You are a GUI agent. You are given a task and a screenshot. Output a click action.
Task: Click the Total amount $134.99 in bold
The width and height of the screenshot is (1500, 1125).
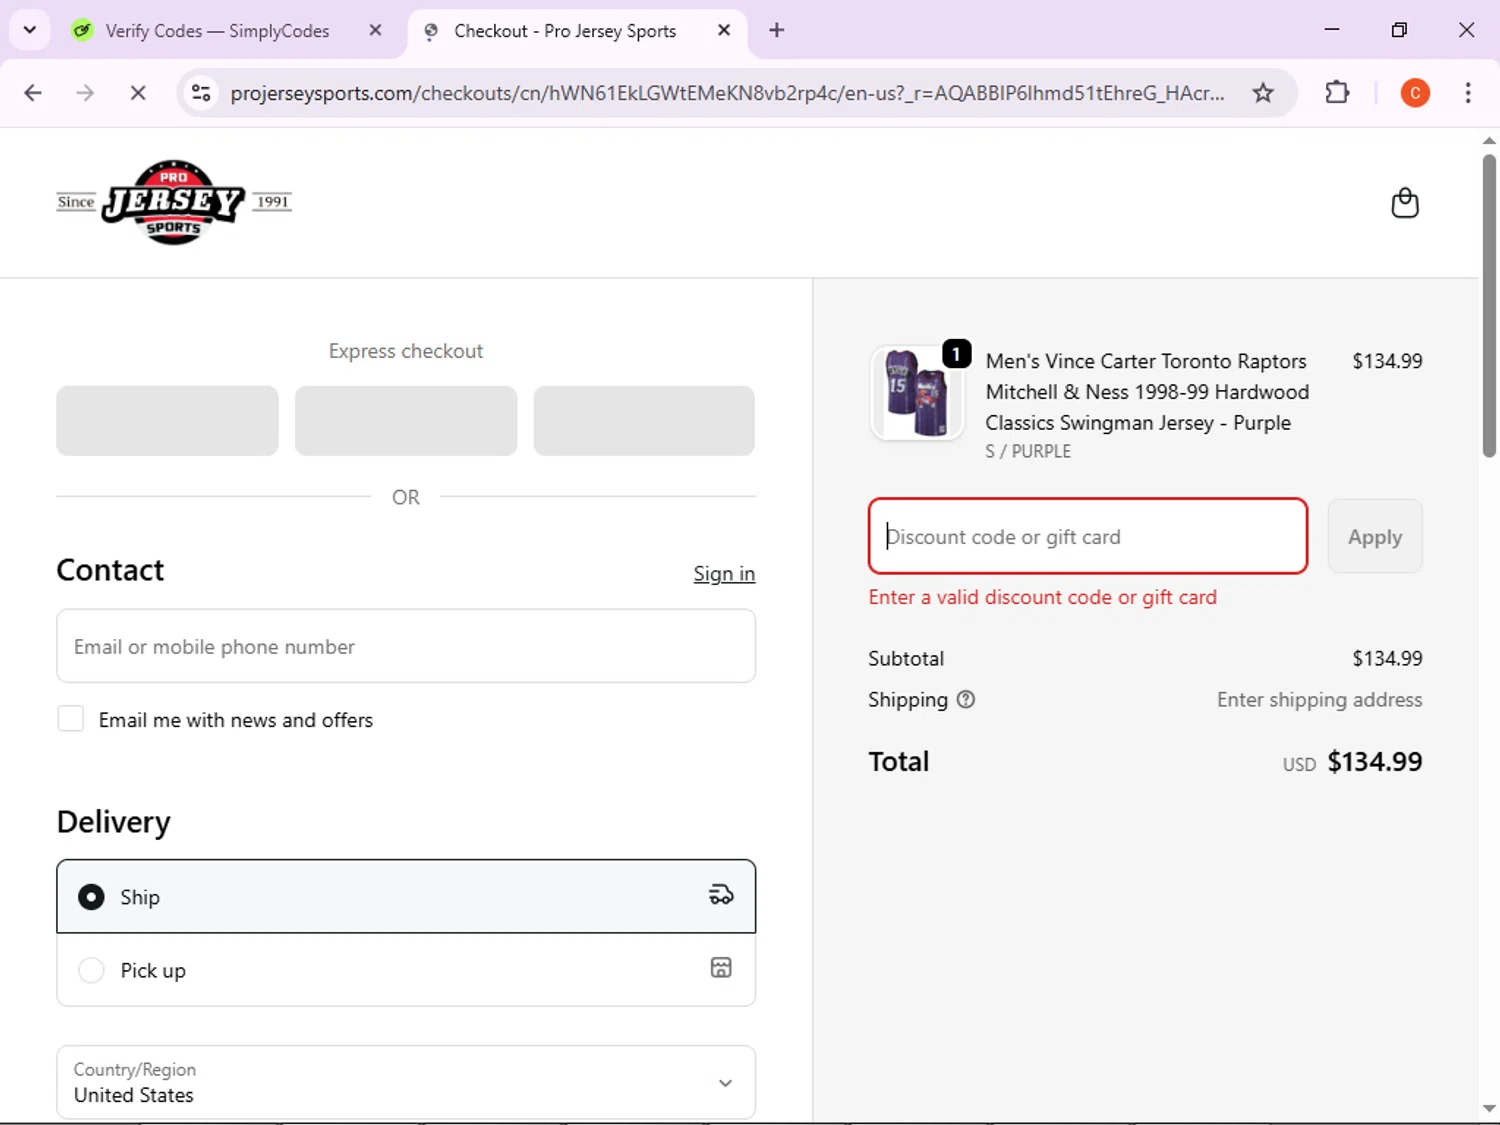pos(1374,762)
